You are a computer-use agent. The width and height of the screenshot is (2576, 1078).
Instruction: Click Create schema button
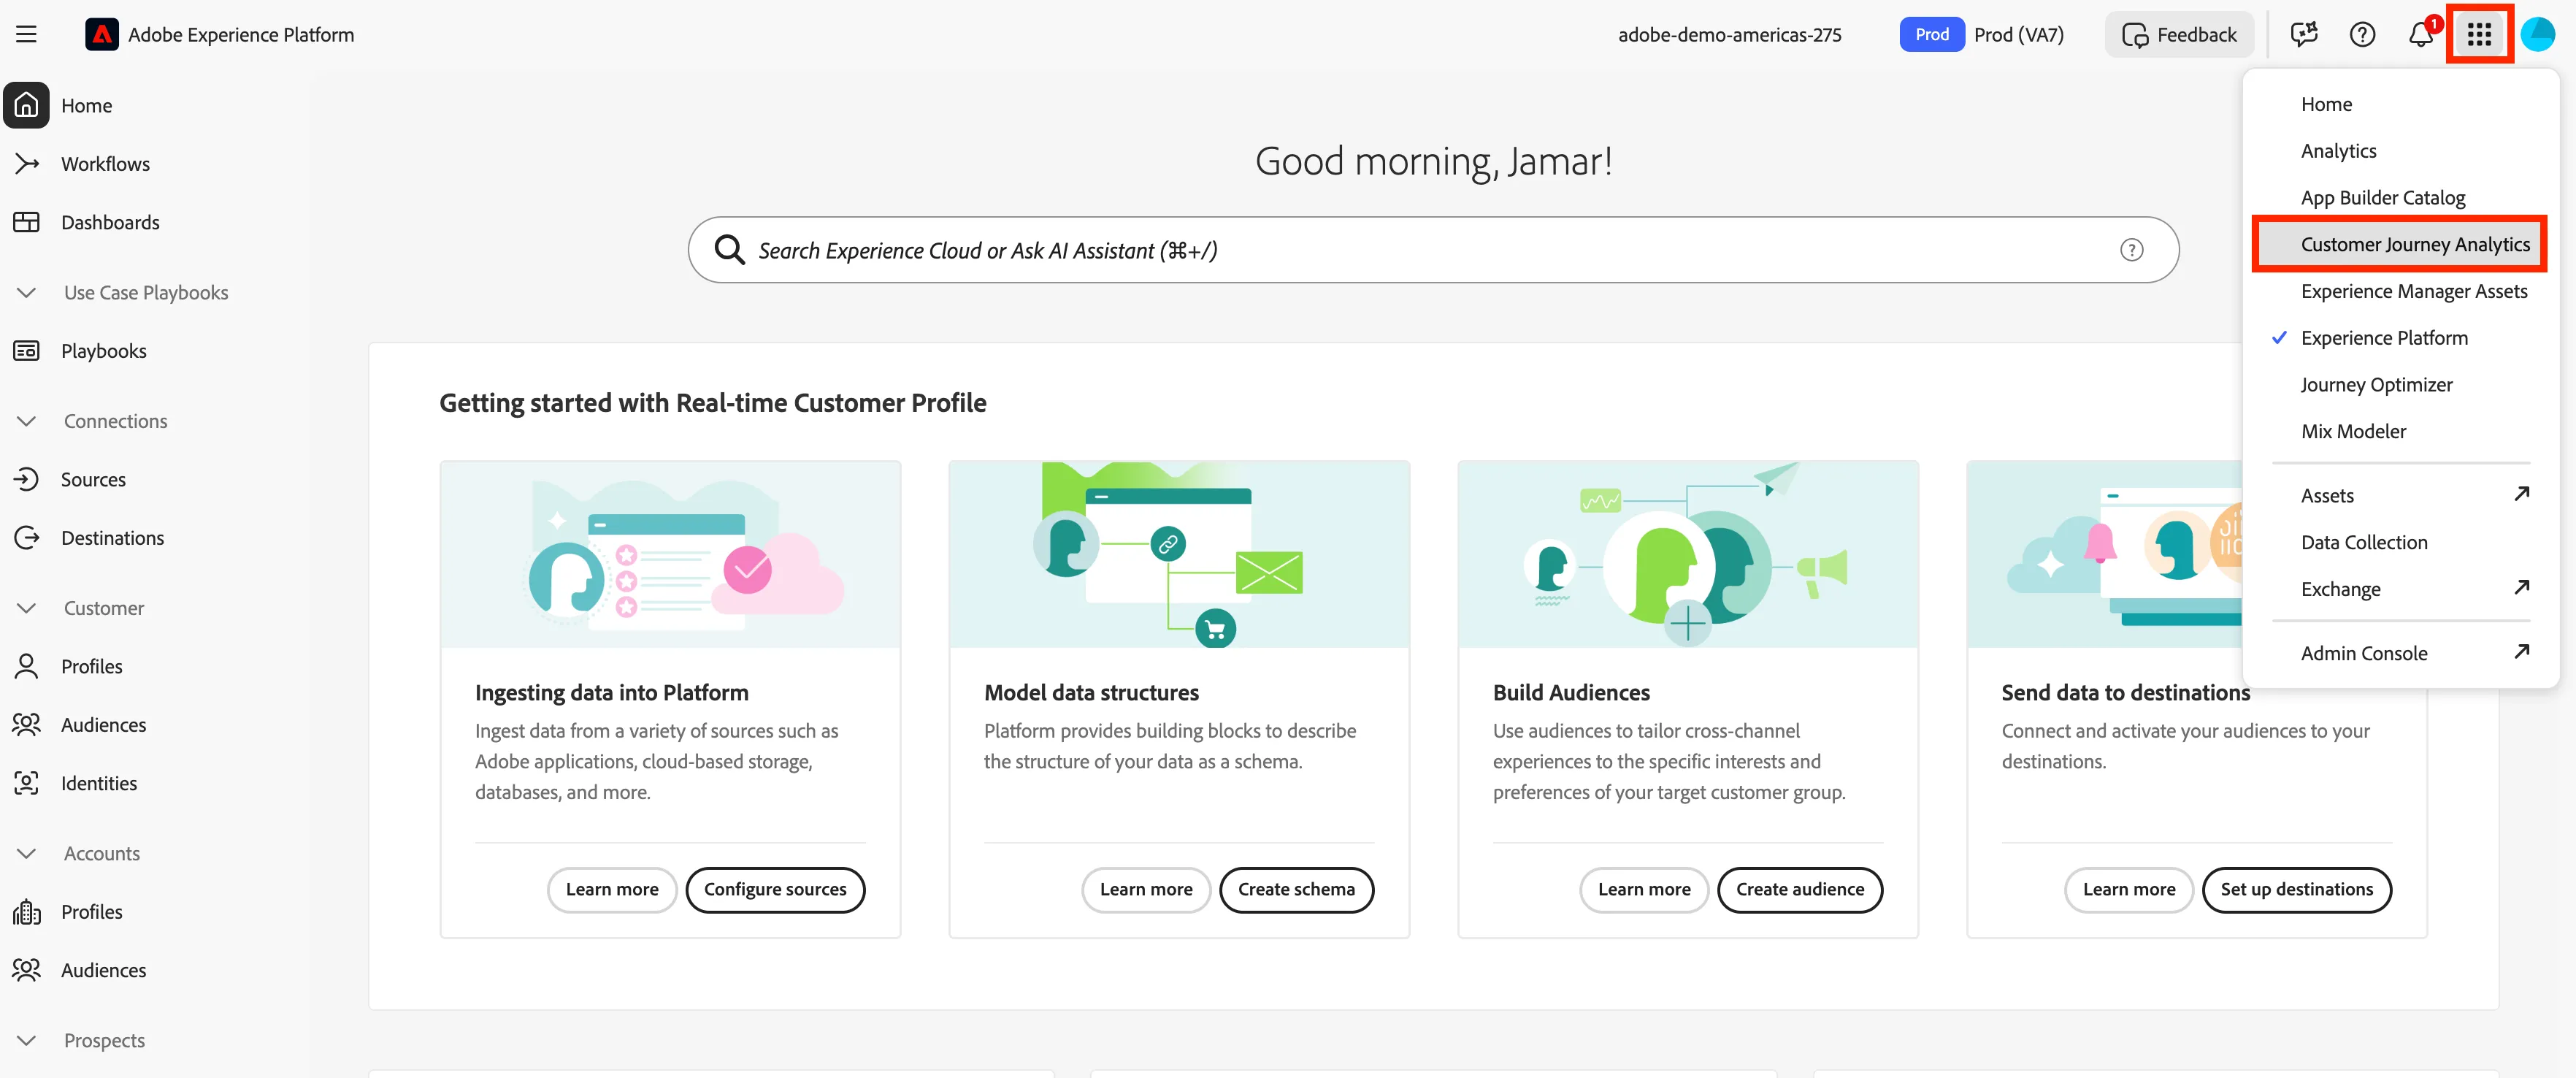click(x=1296, y=890)
